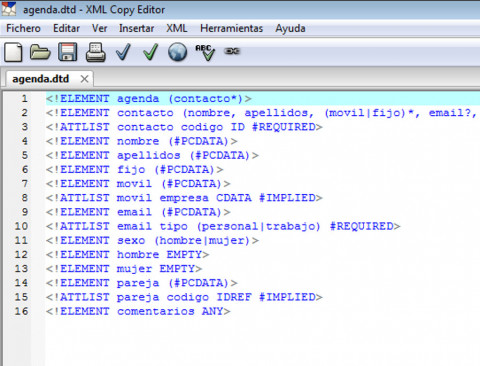Viewport: 480px width, 366px height.
Task: Open the Insertar menu
Action: 137,28
